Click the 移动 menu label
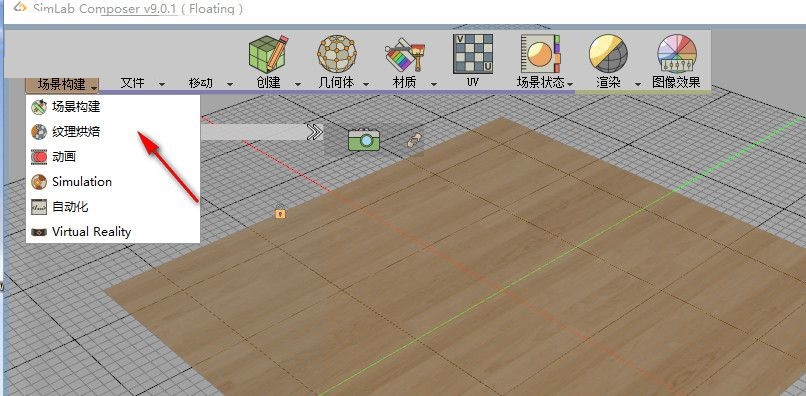 click(x=200, y=82)
